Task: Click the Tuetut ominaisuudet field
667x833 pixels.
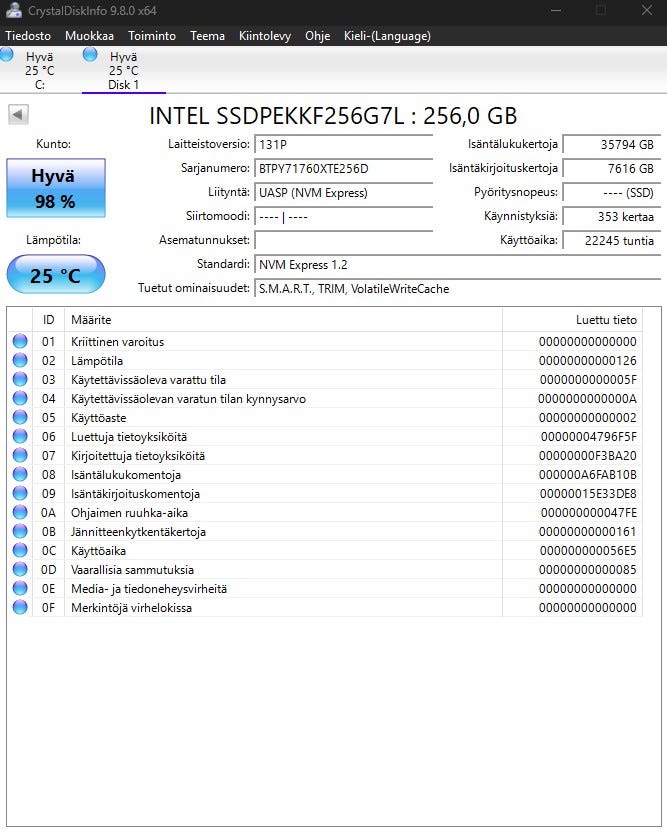Action: coord(458,288)
